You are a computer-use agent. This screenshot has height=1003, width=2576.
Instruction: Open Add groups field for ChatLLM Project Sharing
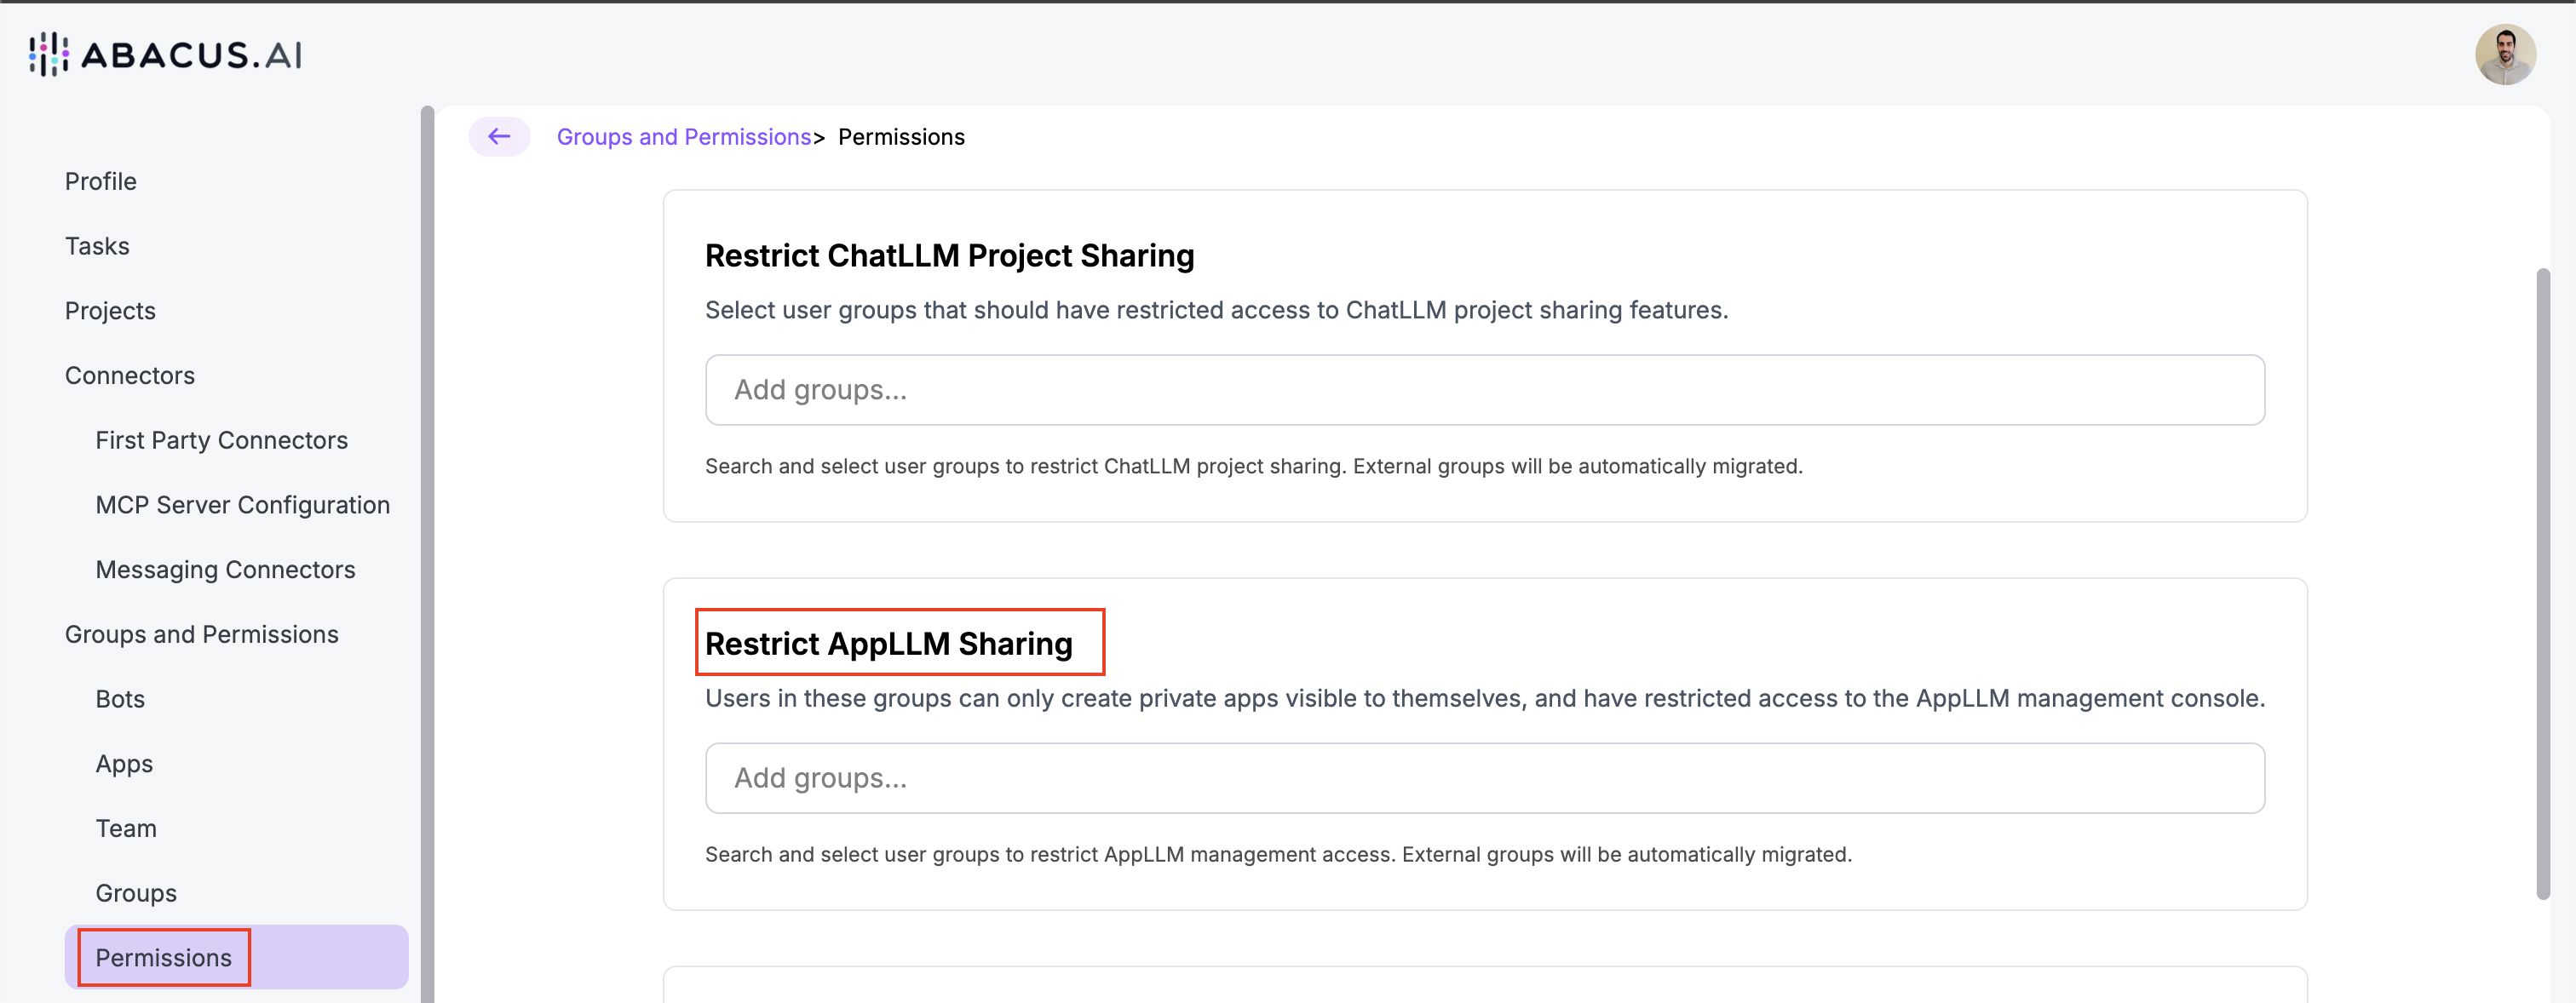tap(1484, 390)
